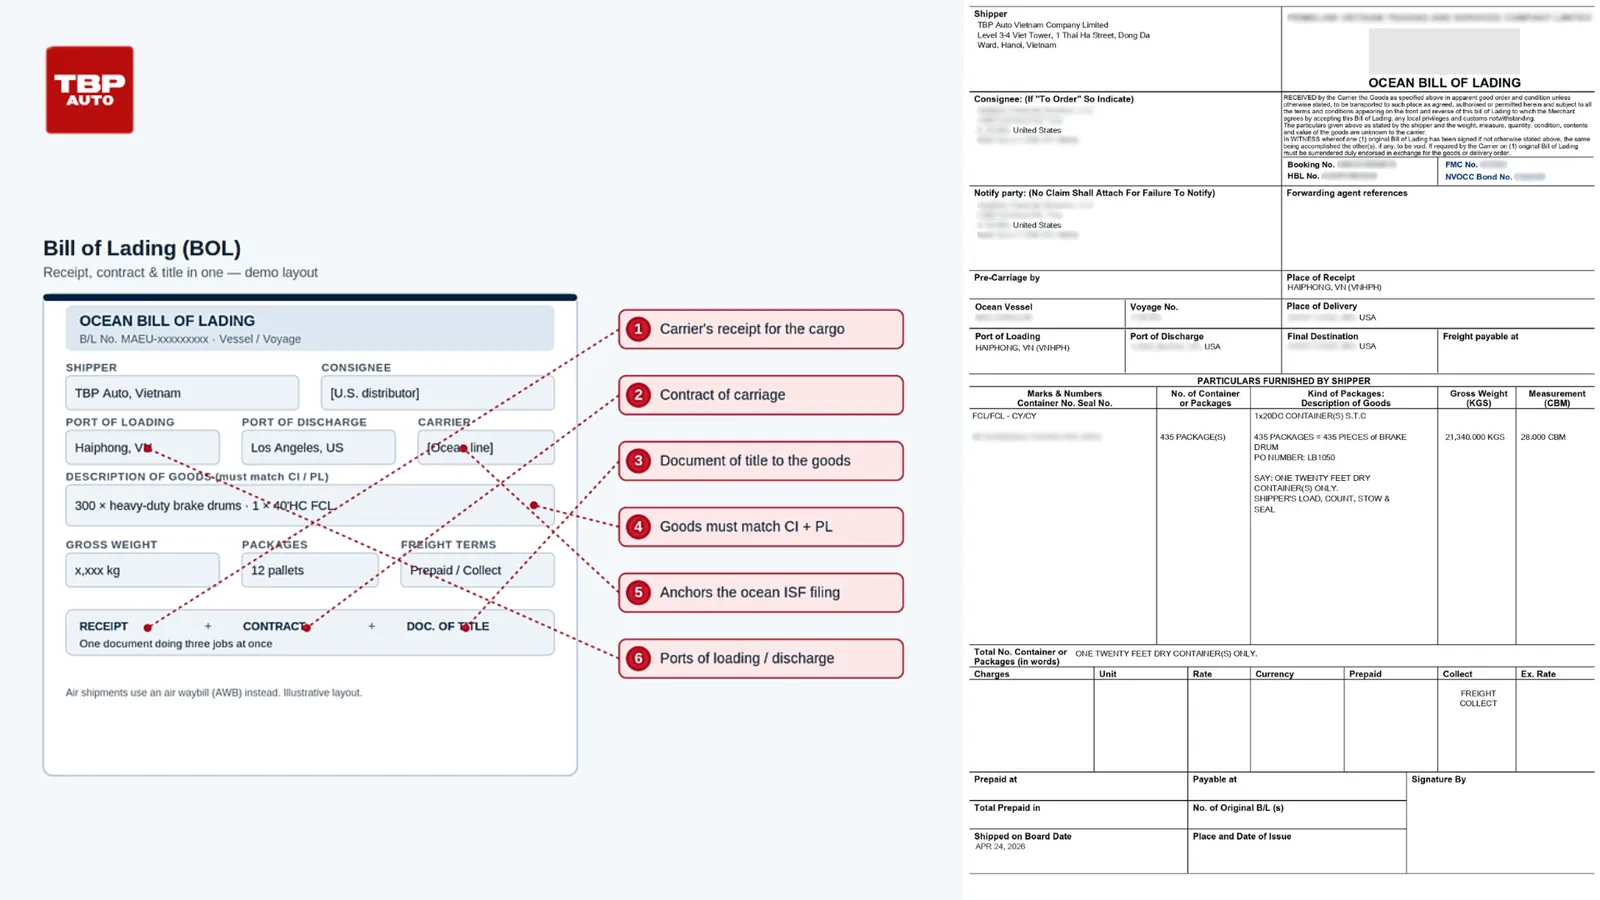Image resolution: width=1600 pixels, height=900 pixels.
Task: Click the 'Anchors the ocean ISF filing' callout
Action: [x=760, y=593]
